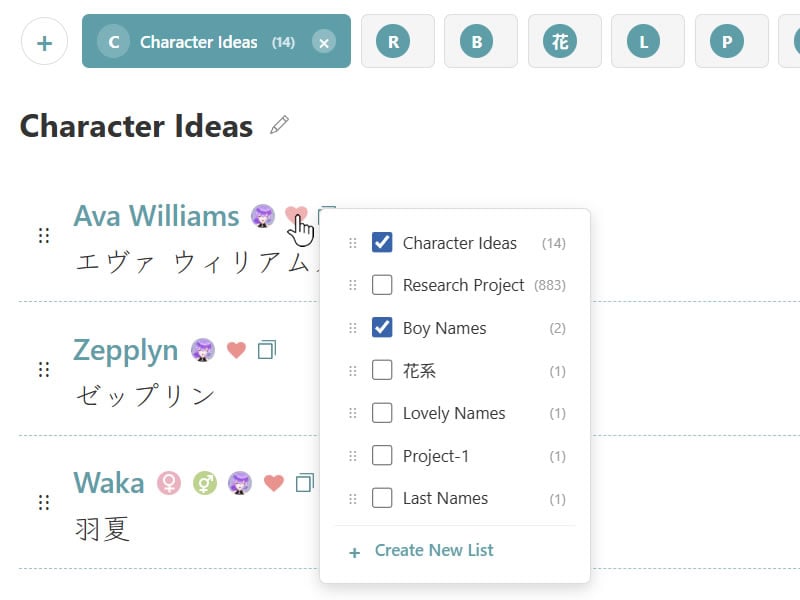Check the Research Project checkbox
This screenshot has width=800, height=600.
pos(383,285)
